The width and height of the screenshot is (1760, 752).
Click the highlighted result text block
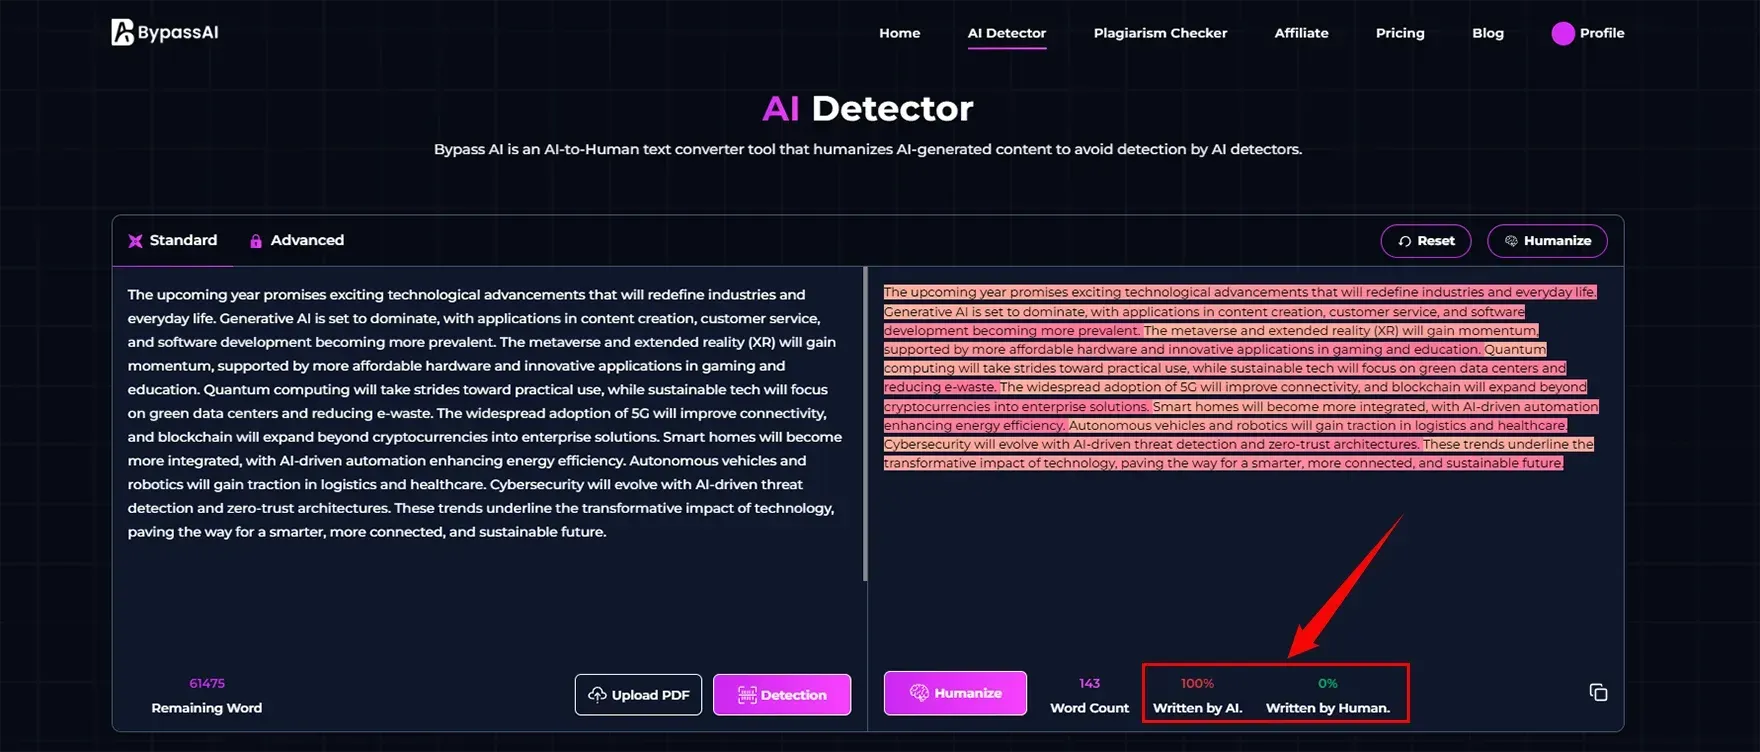click(x=1240, y=377)
